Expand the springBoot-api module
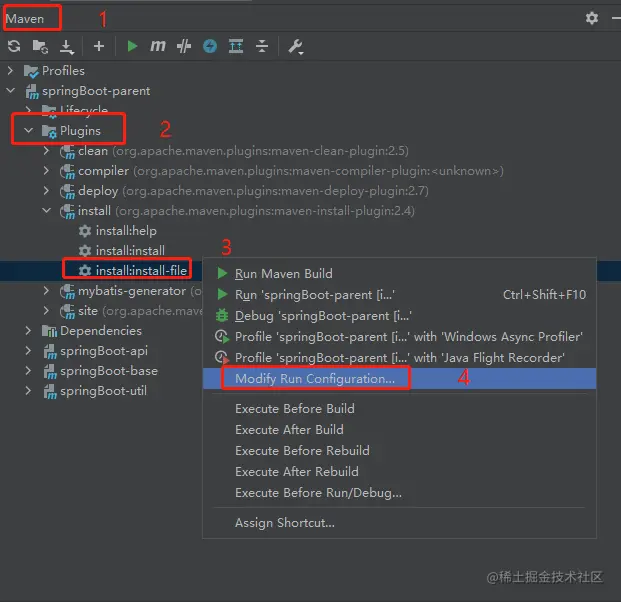 [28, 351]
